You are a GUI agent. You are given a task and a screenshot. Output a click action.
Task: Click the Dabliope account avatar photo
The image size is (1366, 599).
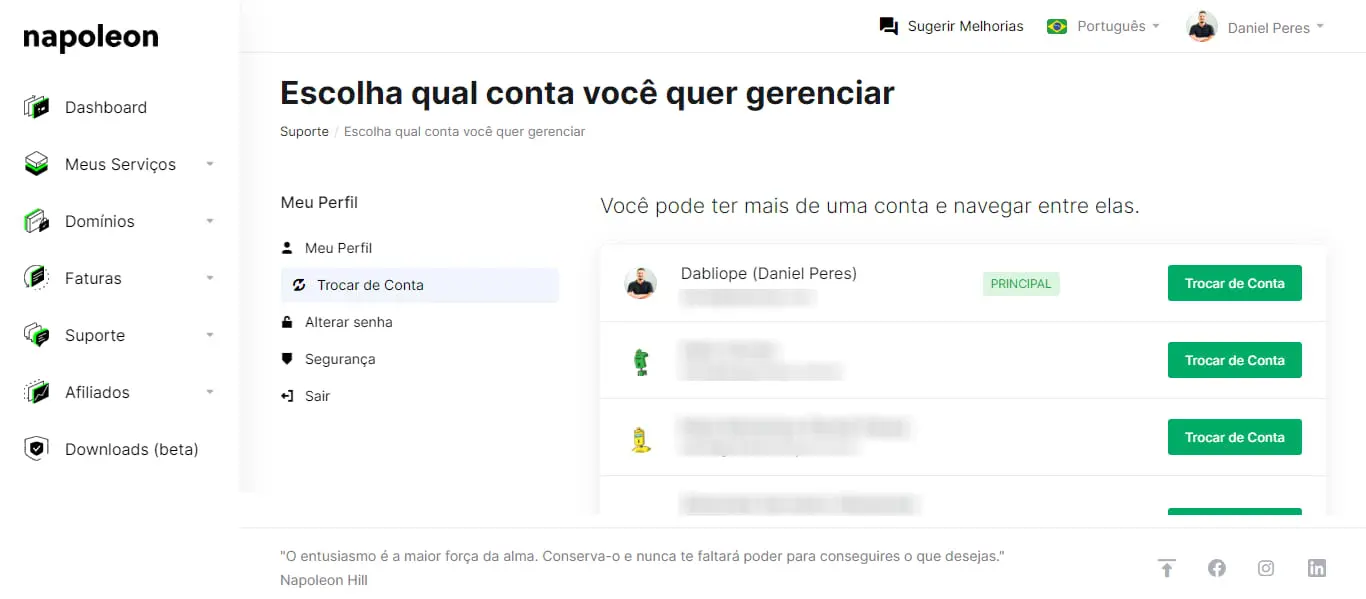pos(641,283)
